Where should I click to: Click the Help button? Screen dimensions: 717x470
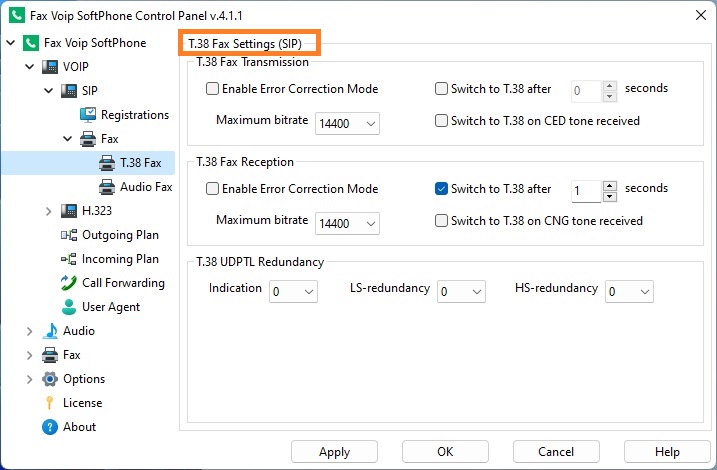tap(667, 452)
